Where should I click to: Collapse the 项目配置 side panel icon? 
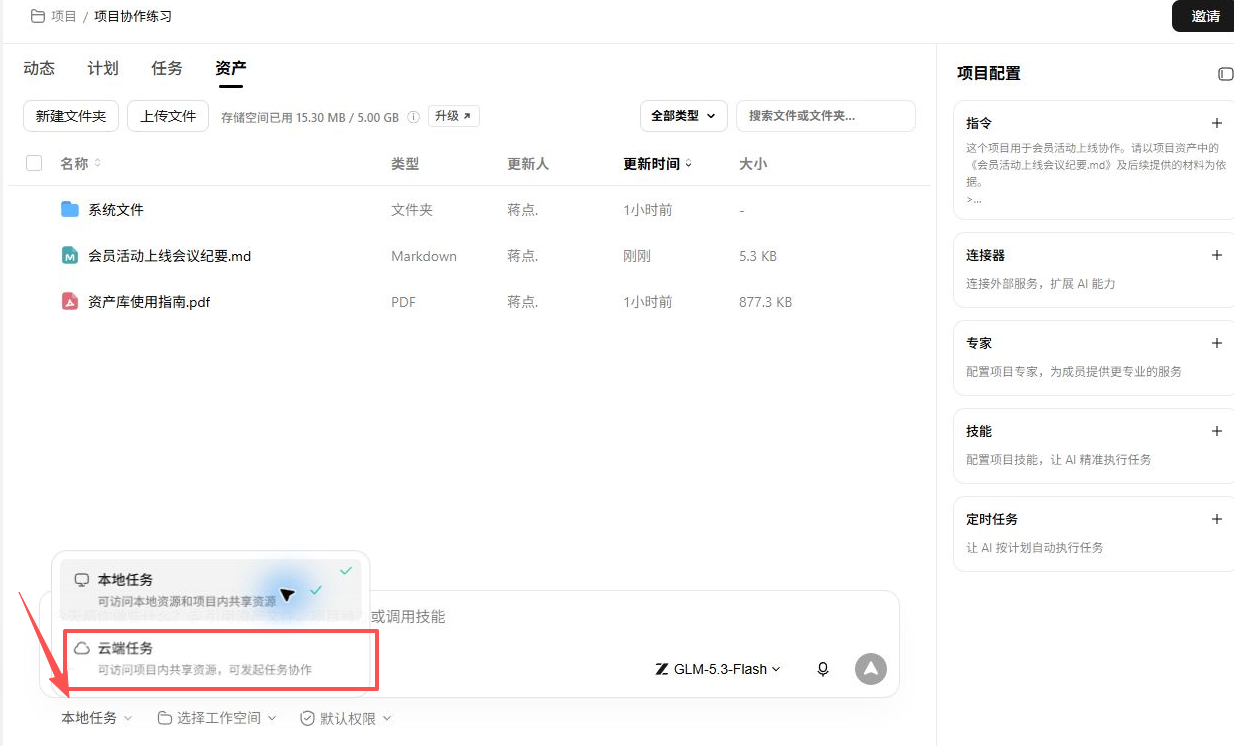pyautogui.click(x=1225, y=74)
